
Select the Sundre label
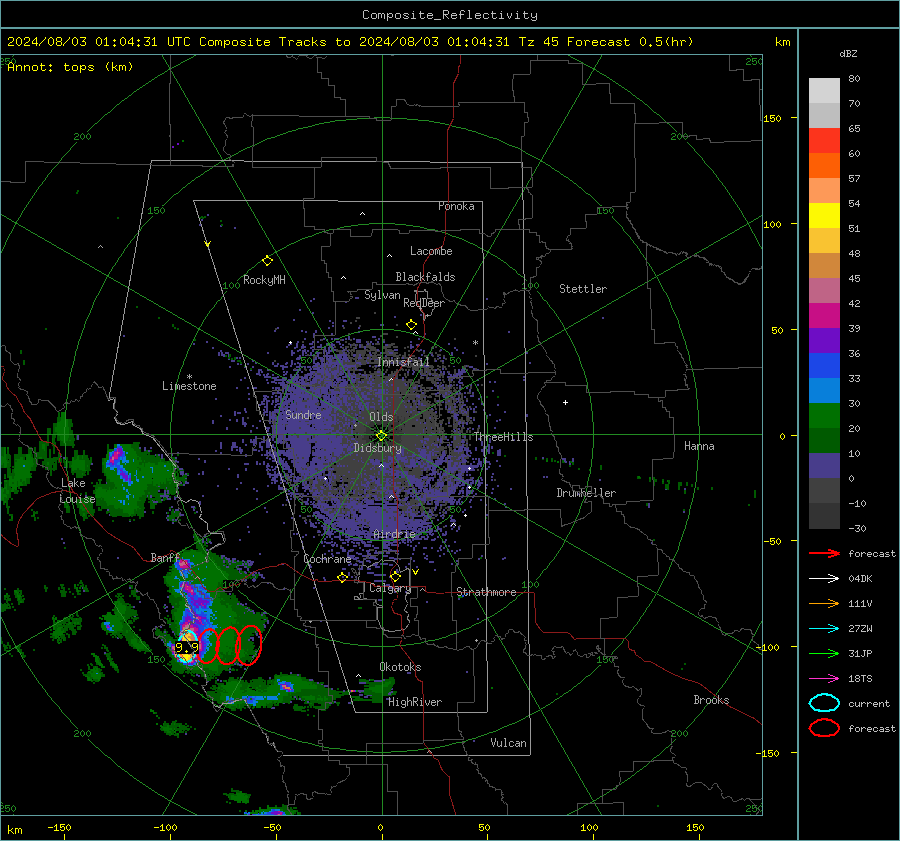click(303, 415)
